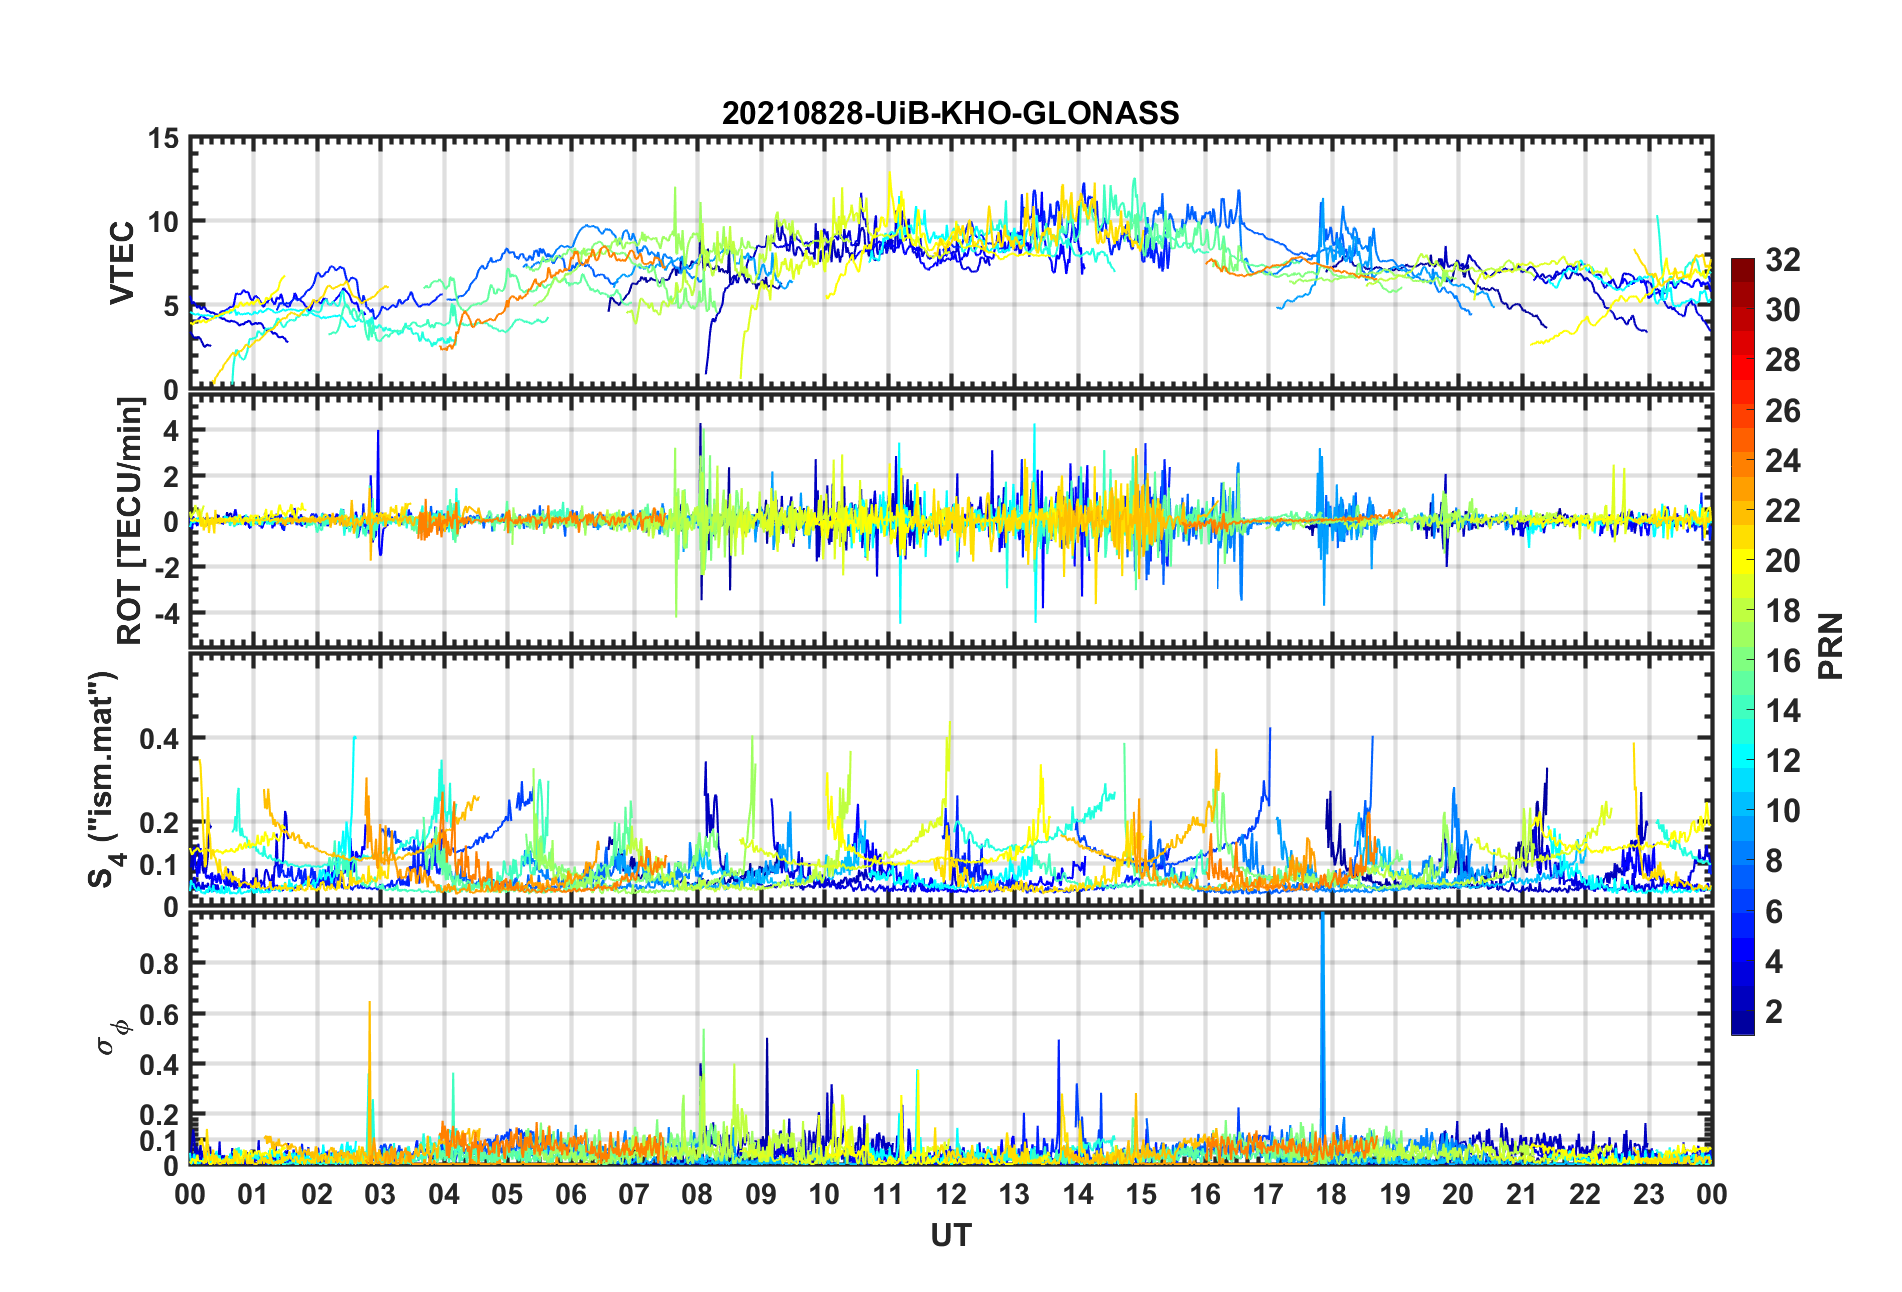Viewport: 1902px width, 1292px height.
Task: Click the ROT time-series plot panel
Action: [x=951, y=520]
